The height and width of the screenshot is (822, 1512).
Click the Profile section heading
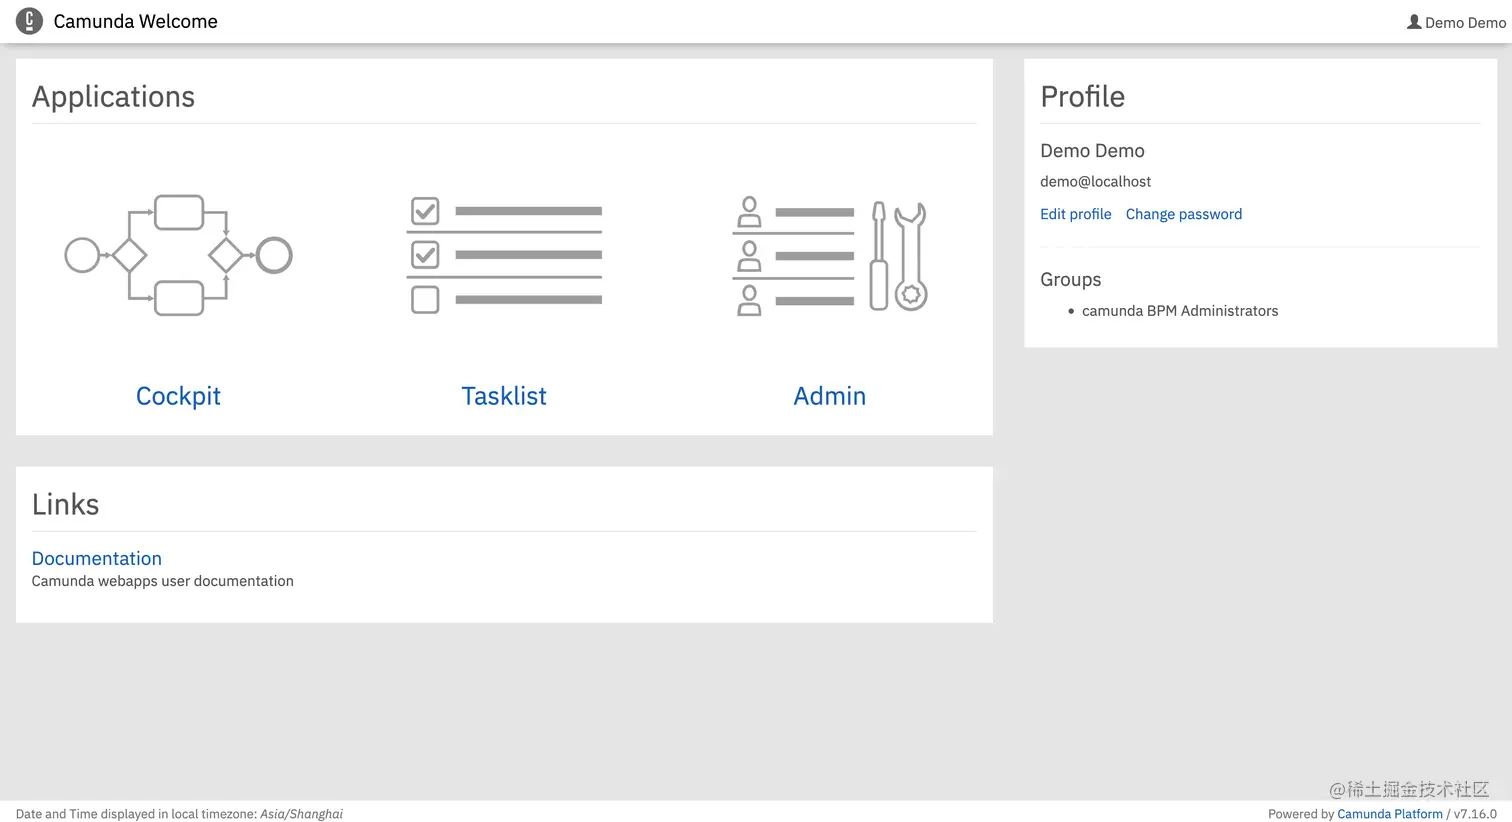1083,97
